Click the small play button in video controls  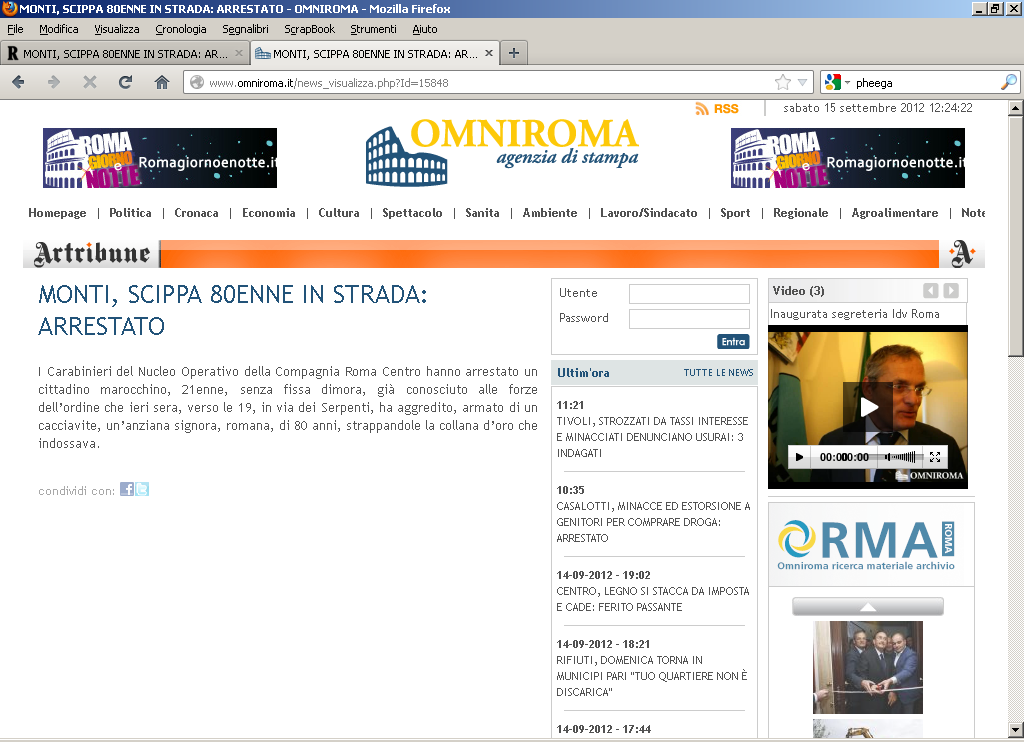tap(799, 457)
